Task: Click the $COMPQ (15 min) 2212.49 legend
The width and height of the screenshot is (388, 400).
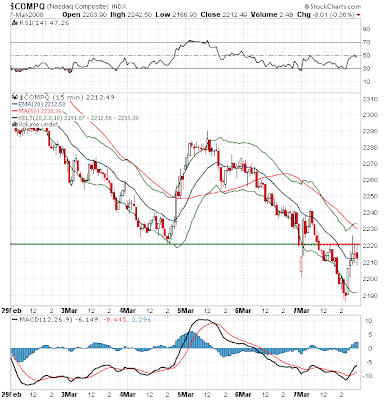Action: 66,97
